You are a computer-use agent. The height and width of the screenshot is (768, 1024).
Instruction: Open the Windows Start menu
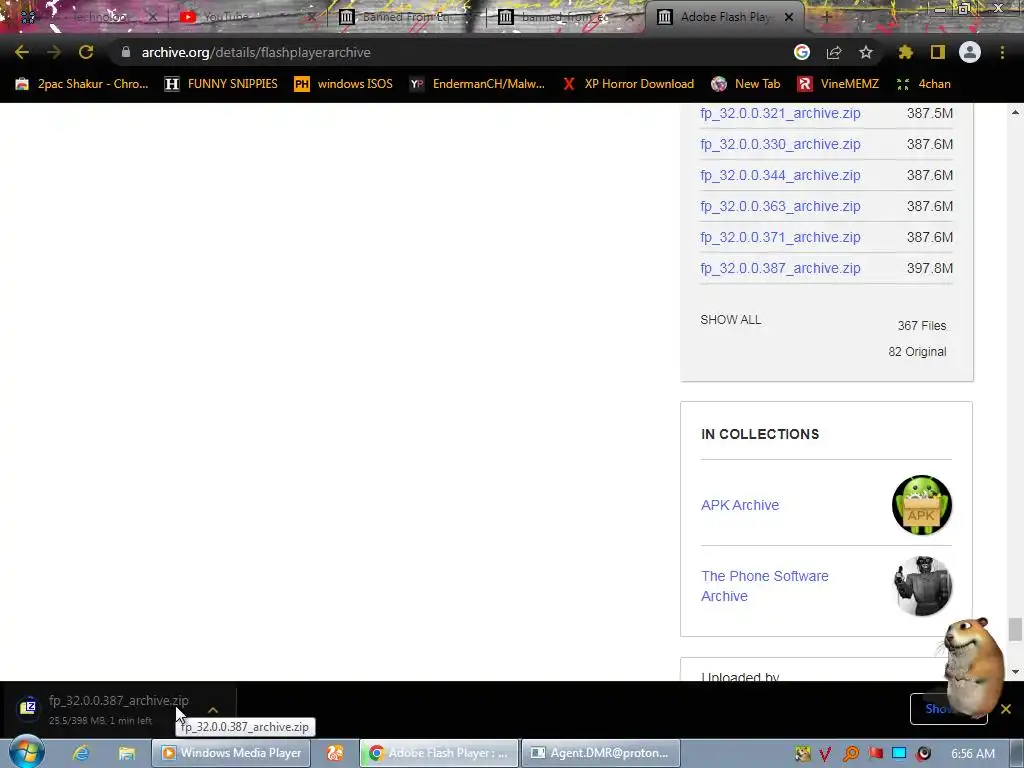tap(26, 752)
